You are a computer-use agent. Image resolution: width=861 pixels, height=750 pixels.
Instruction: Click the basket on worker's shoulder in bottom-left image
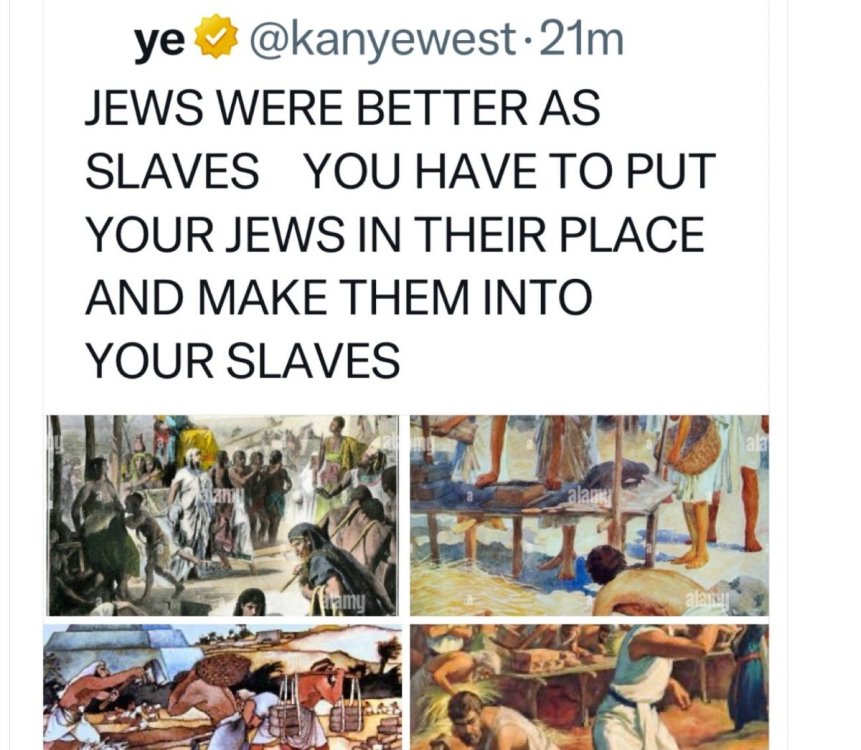point(223,670)
